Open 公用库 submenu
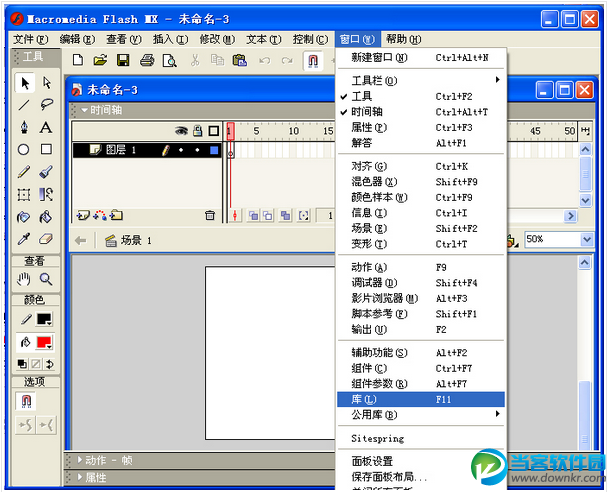This screenshot has width=607, height=492. [420, 415]
